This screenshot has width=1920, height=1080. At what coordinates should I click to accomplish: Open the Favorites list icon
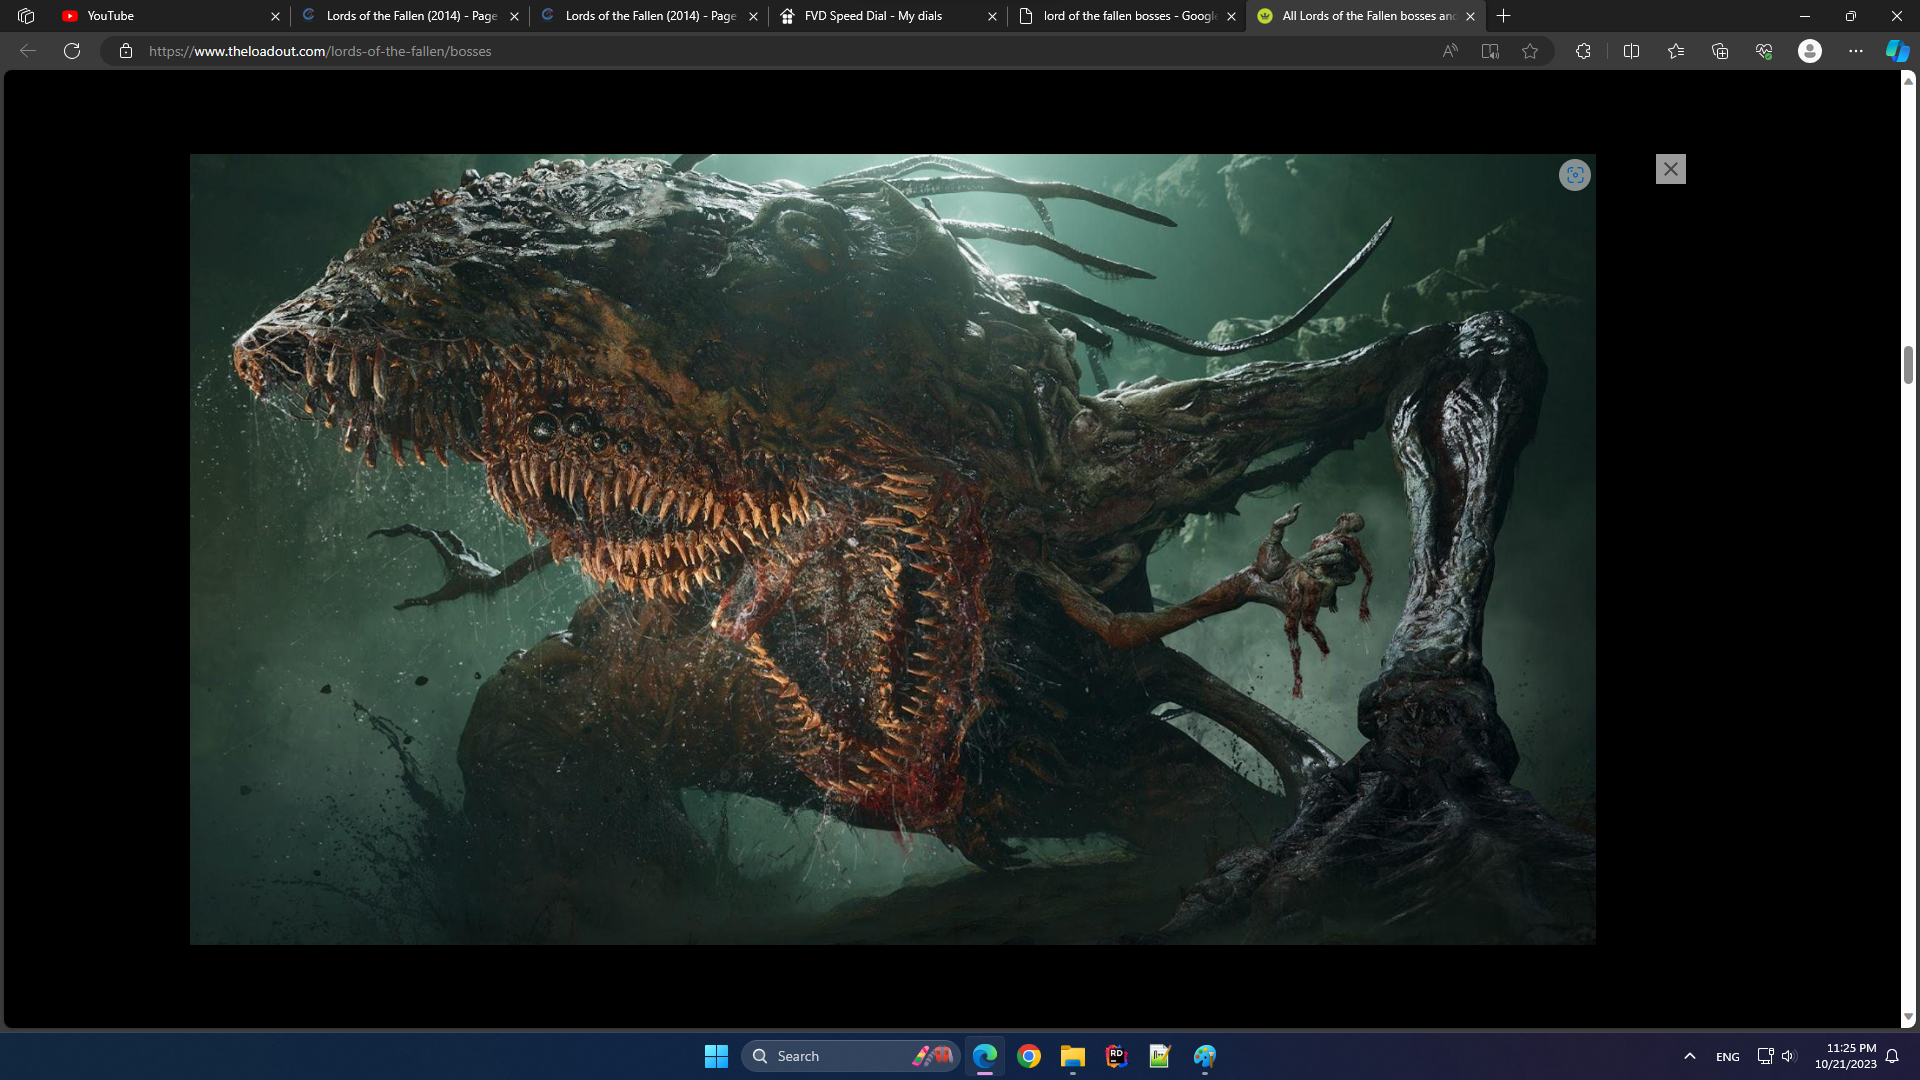click(x=1676, y=51)
